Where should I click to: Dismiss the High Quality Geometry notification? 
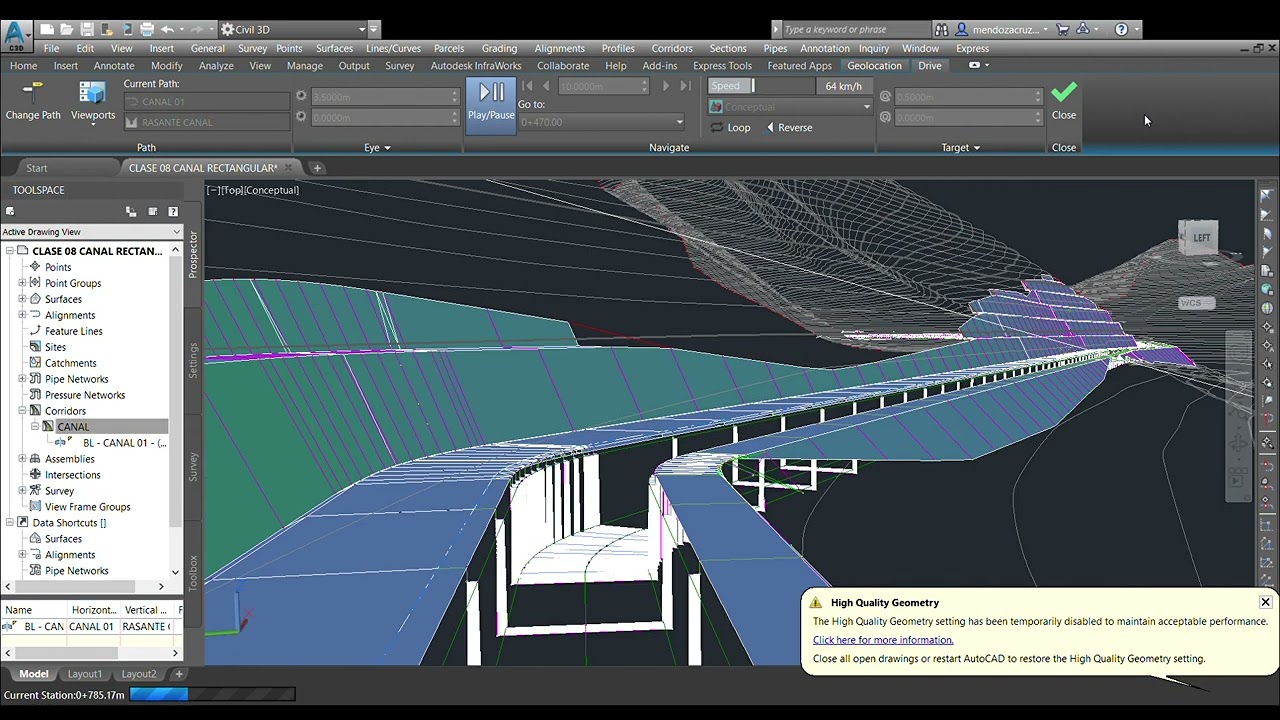(x=1265, y=602)
